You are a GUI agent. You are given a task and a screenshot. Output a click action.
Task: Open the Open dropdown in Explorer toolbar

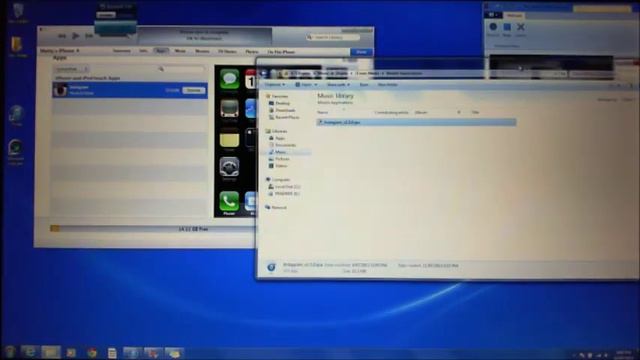306,85
